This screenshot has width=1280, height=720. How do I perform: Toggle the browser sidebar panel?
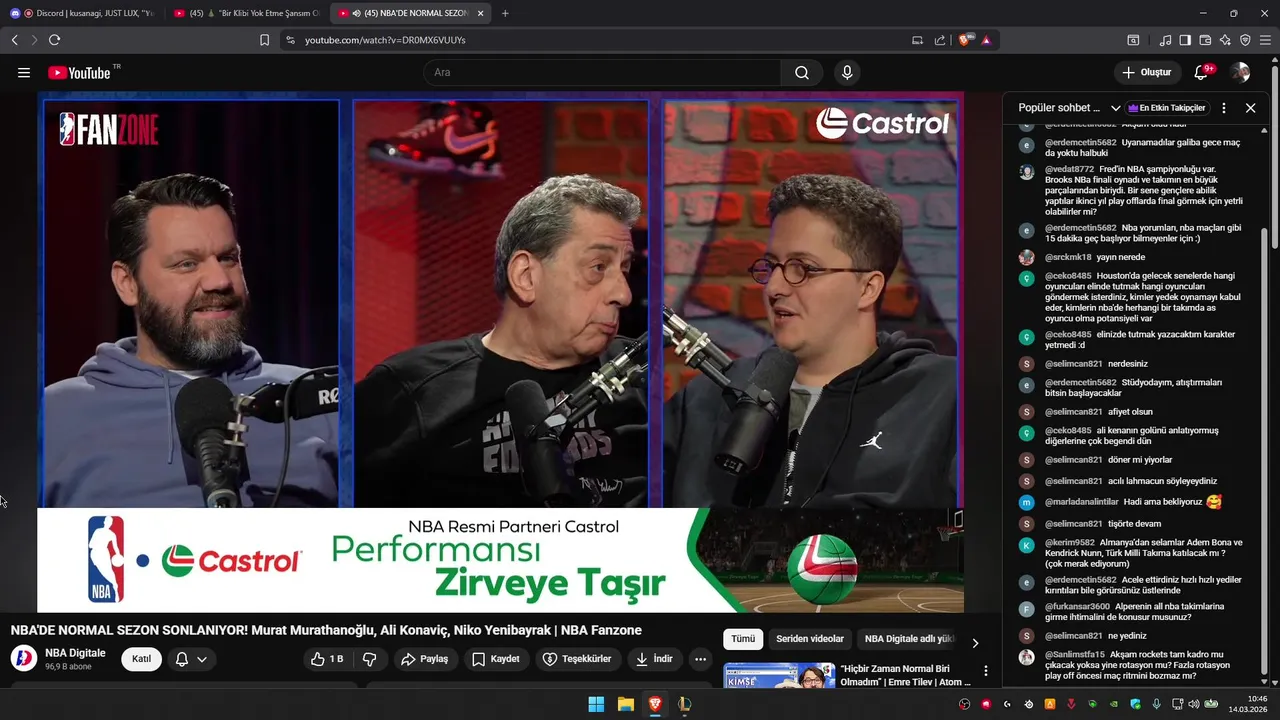(x=1185, y=40)
